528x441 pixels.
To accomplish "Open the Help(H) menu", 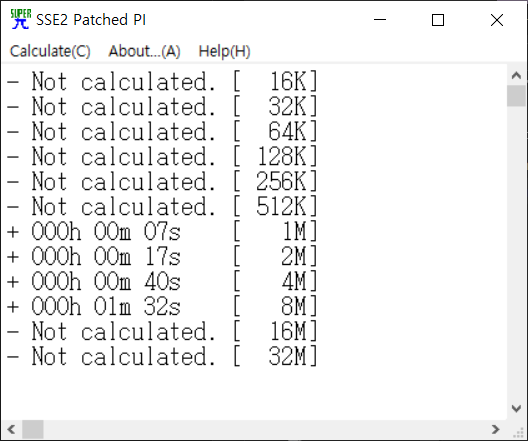I will pos(224,51).
